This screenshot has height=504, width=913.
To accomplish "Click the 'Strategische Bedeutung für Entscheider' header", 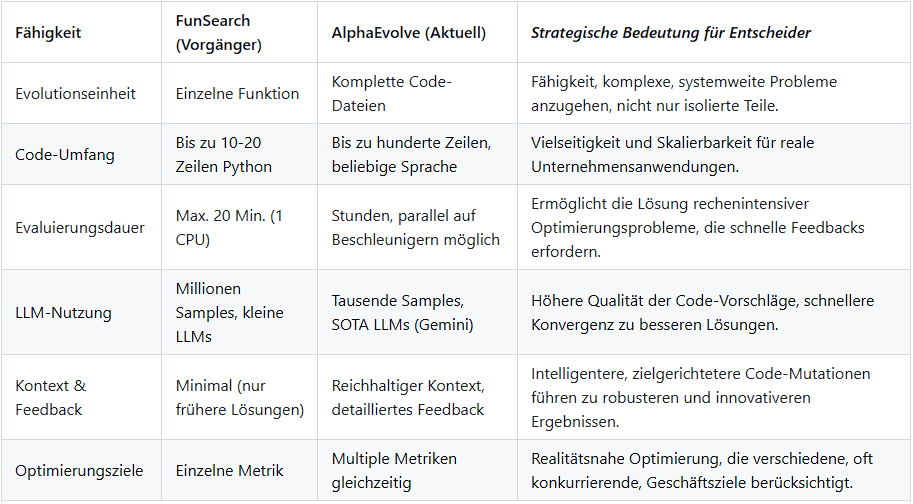I will point(670,33).
